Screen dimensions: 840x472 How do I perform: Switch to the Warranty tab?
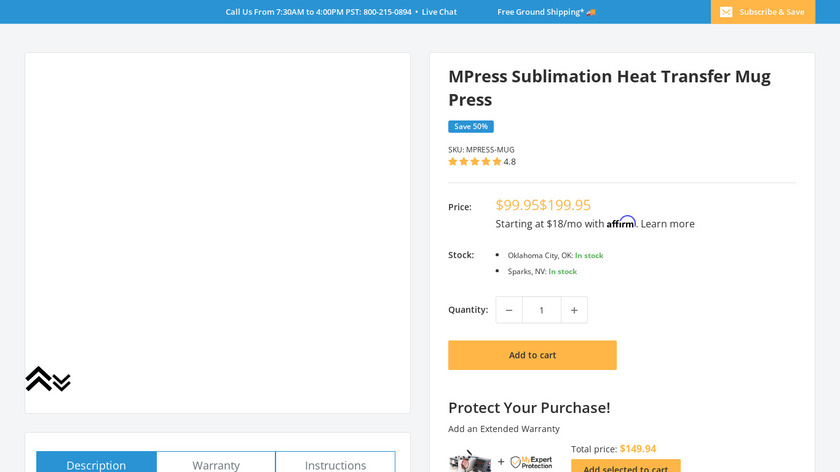point(216,464)
